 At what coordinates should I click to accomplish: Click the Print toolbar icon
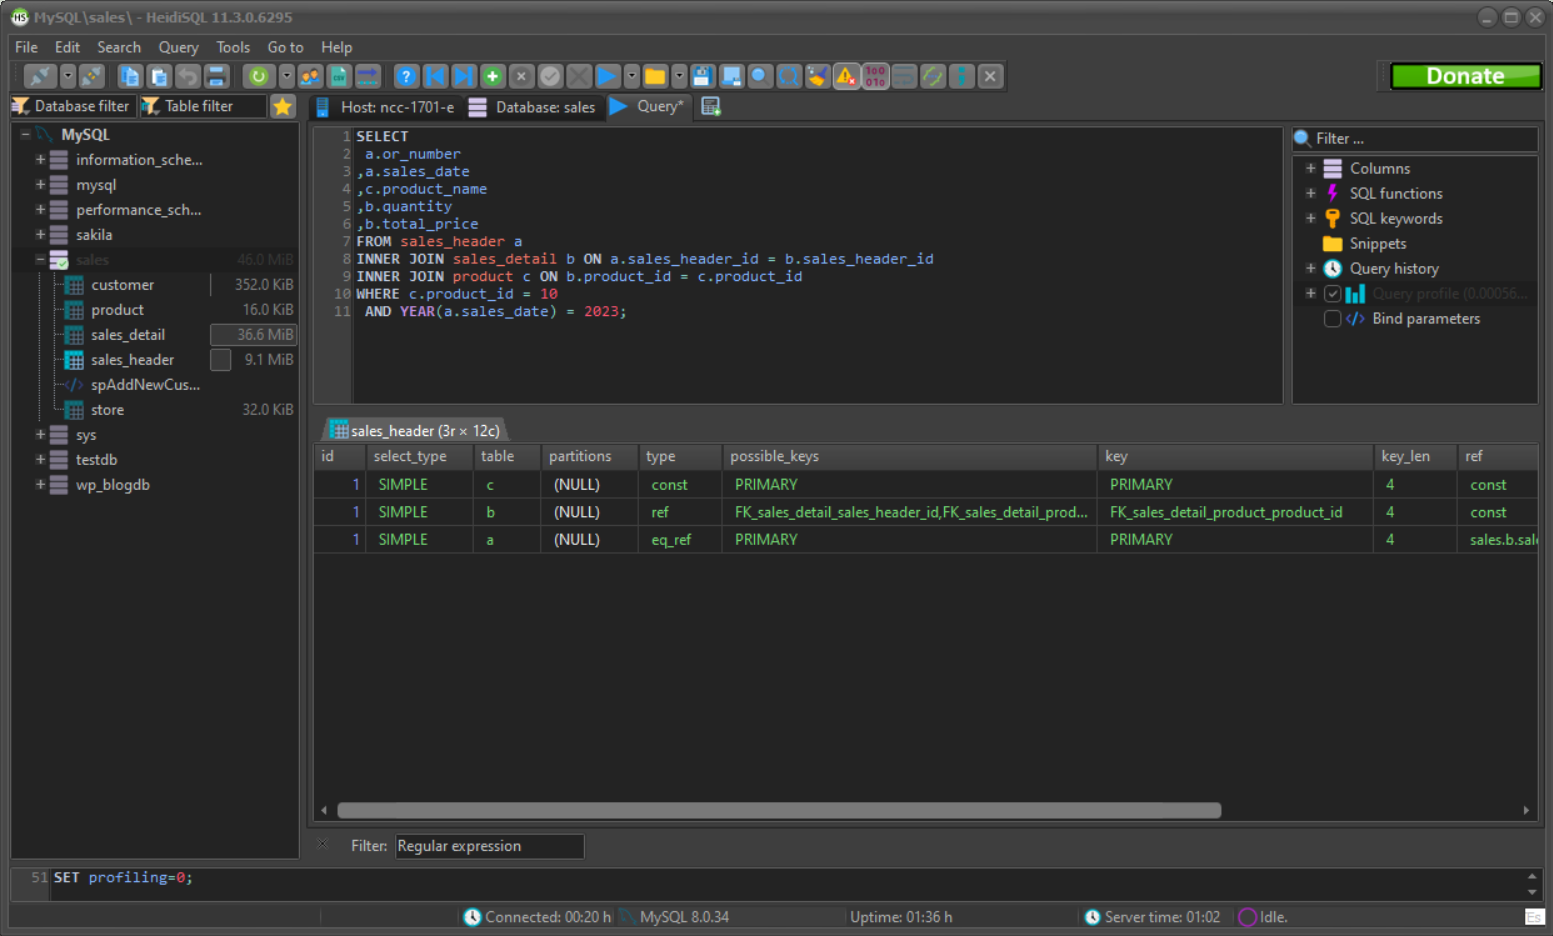217,76
